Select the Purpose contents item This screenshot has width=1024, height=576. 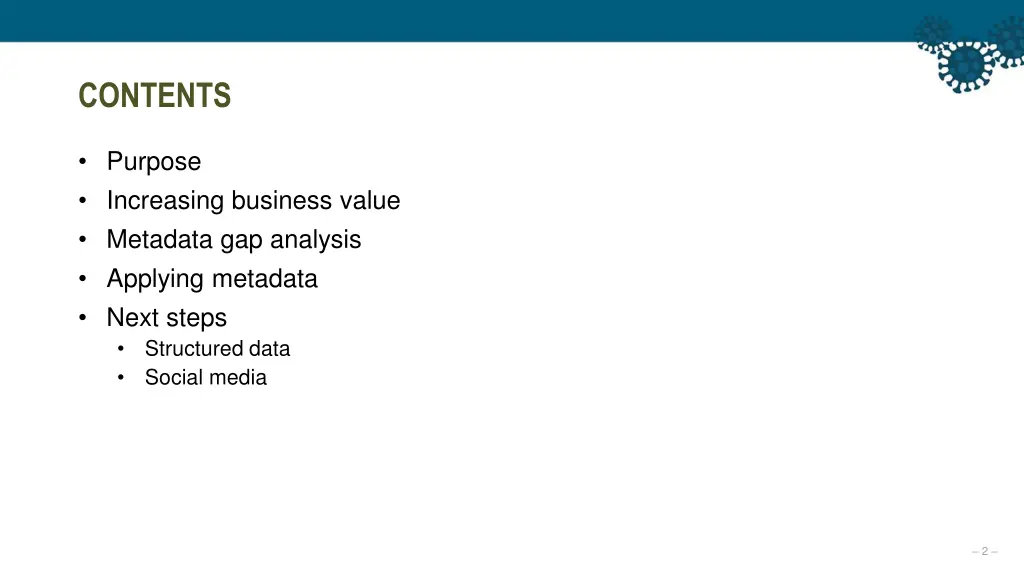click(x=154, y=162)
